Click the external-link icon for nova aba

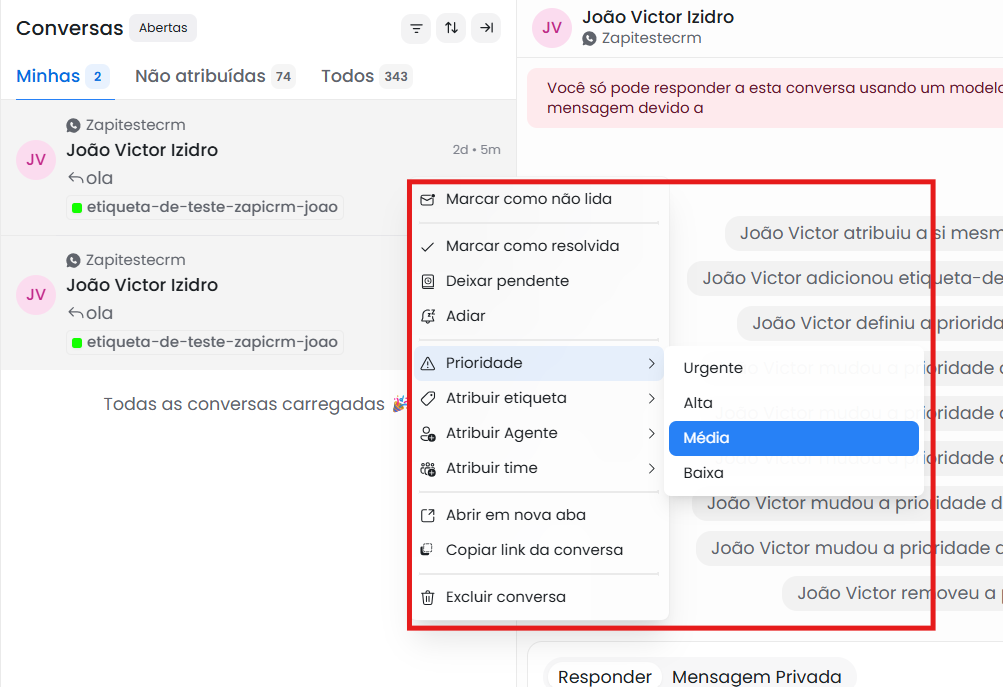427,516
